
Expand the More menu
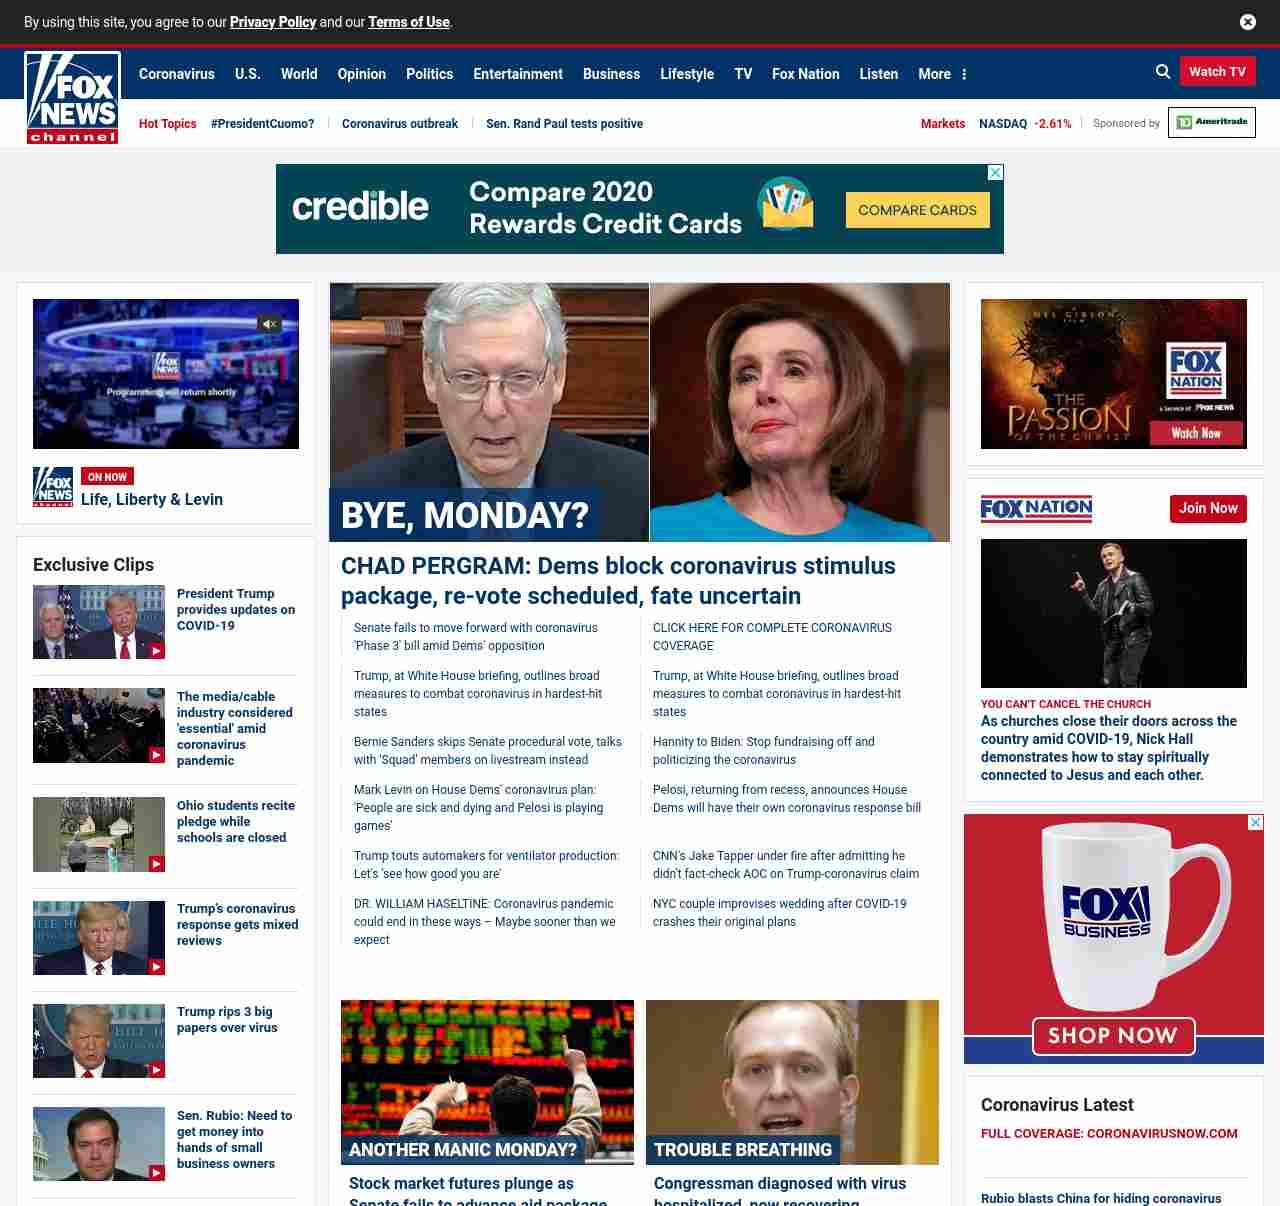coord(942,74)
